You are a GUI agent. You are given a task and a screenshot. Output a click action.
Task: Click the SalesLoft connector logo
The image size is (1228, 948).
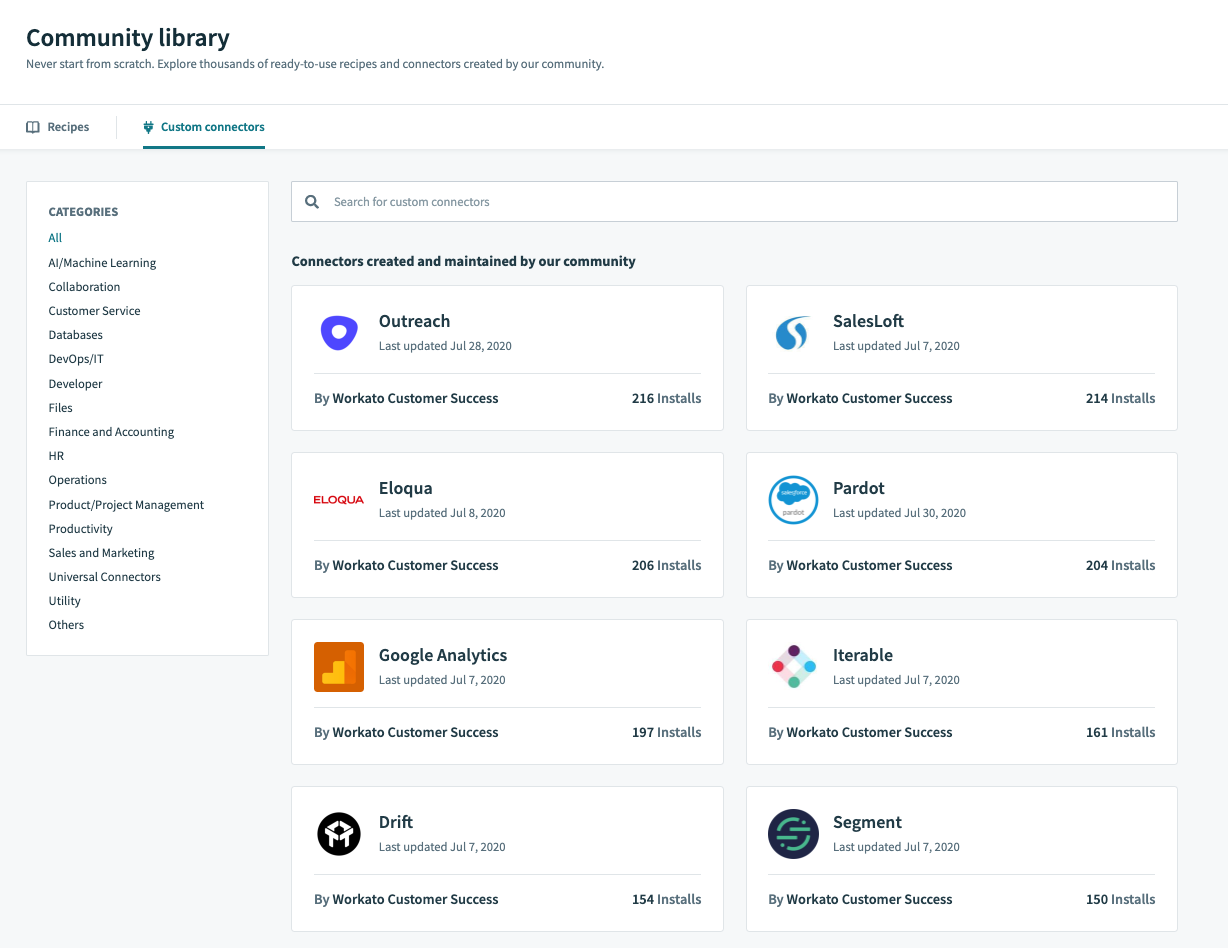(792, 333)
